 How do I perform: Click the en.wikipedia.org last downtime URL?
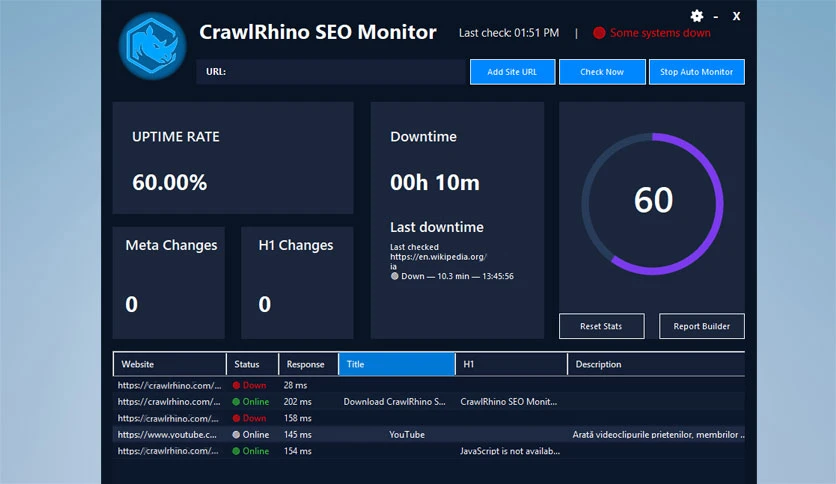438,257
